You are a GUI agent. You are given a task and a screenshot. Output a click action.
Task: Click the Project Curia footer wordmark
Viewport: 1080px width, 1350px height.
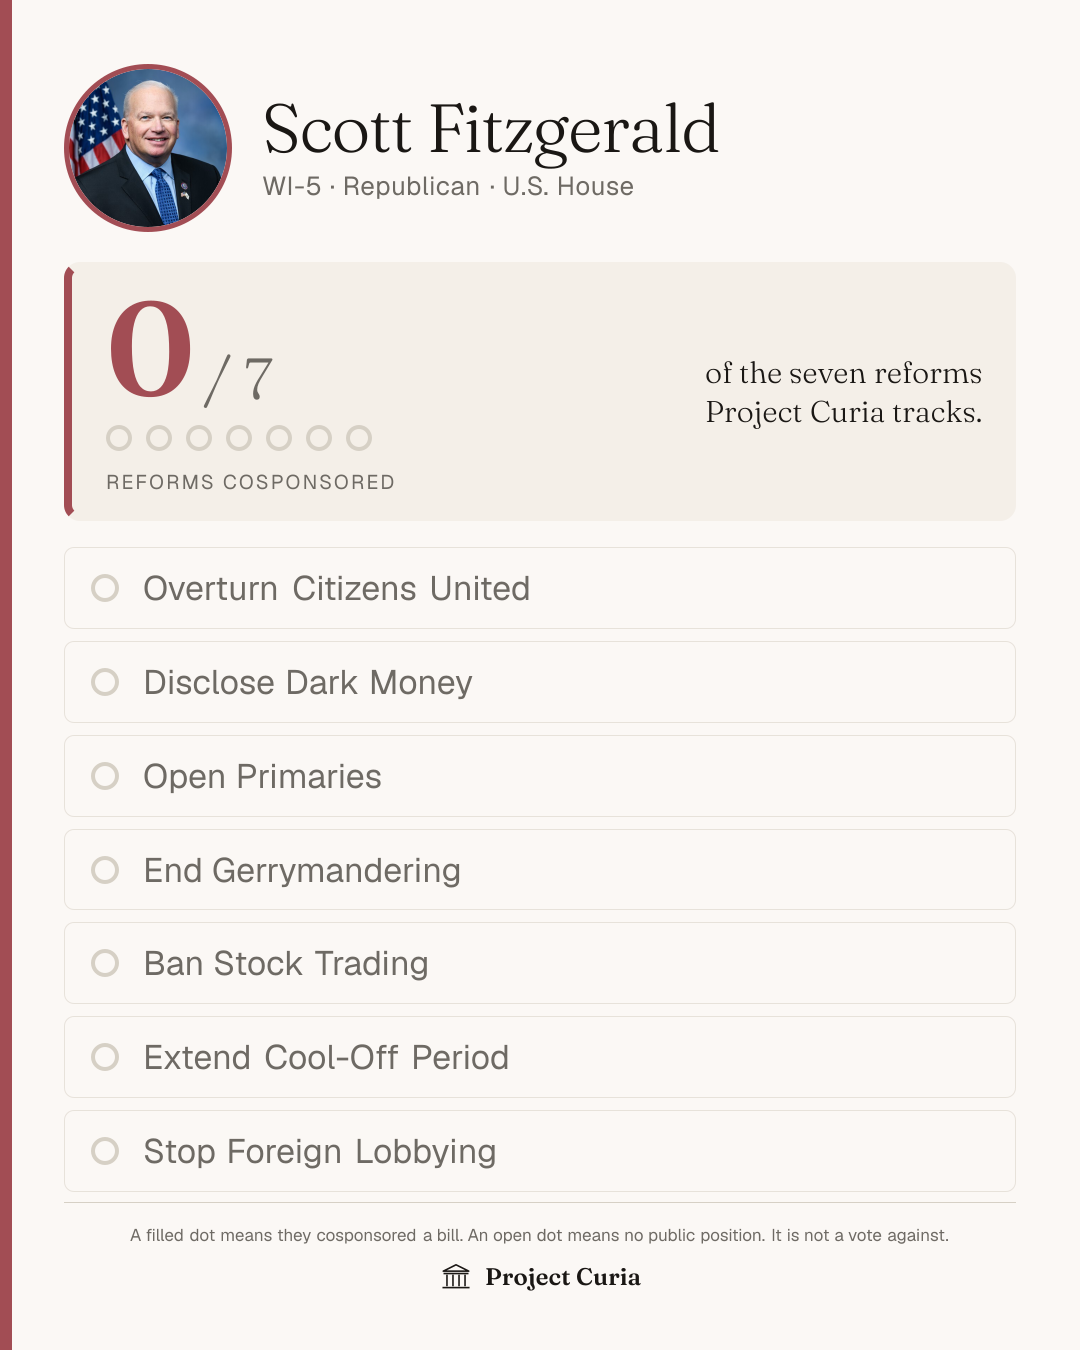563,1277
